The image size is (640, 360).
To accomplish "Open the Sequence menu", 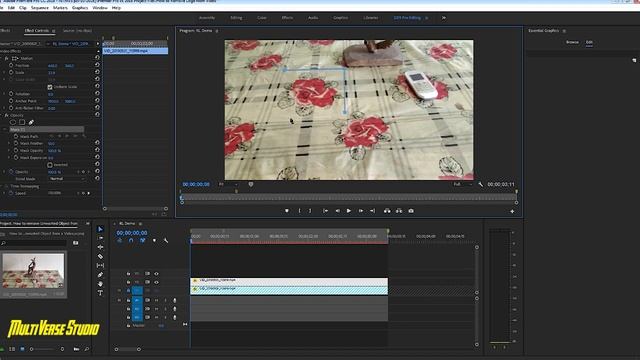I will click(40, 8).
